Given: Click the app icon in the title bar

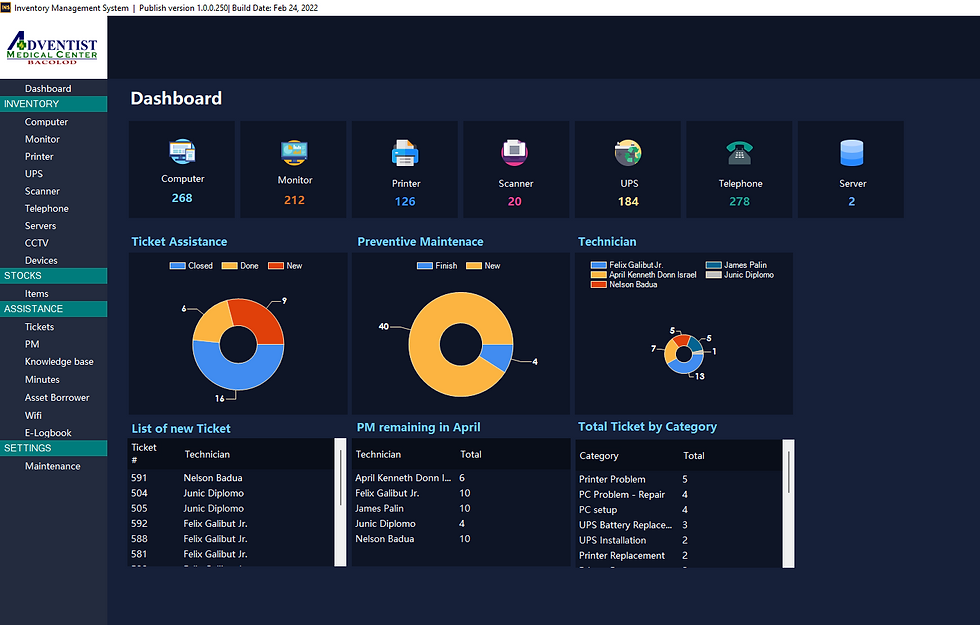Looking at the screenshot, I should [x=6, y=8].
